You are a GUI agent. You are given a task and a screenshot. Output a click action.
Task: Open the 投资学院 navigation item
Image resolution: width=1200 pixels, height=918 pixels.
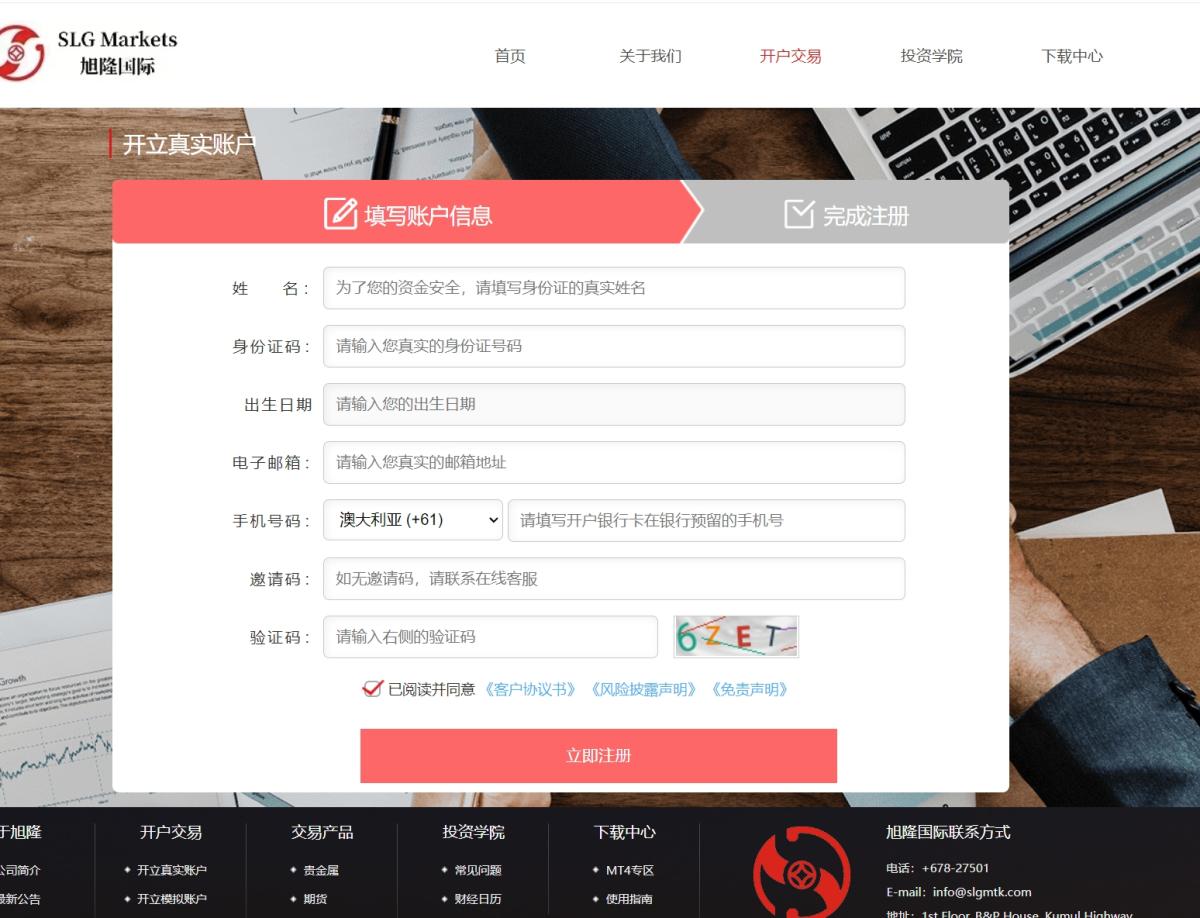coord(931,56)
